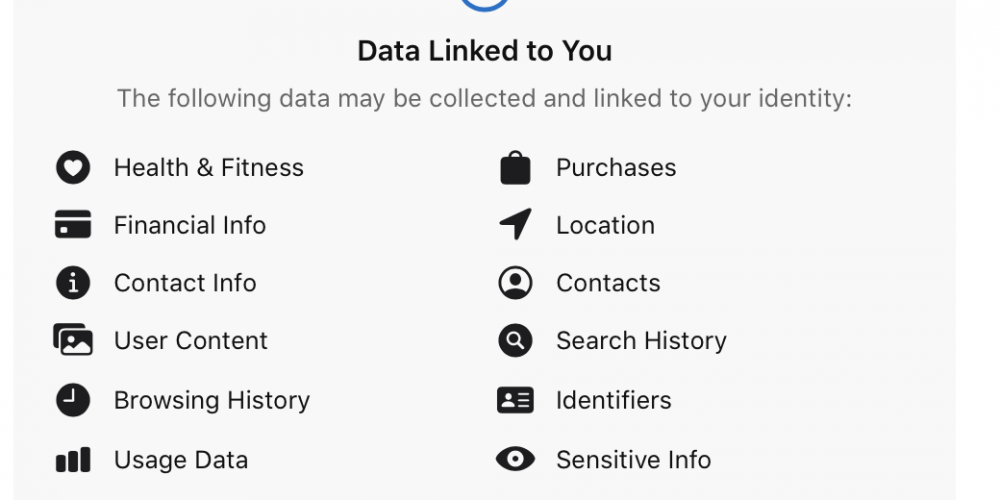Select the Health & Fitness label

coord(209,168)
